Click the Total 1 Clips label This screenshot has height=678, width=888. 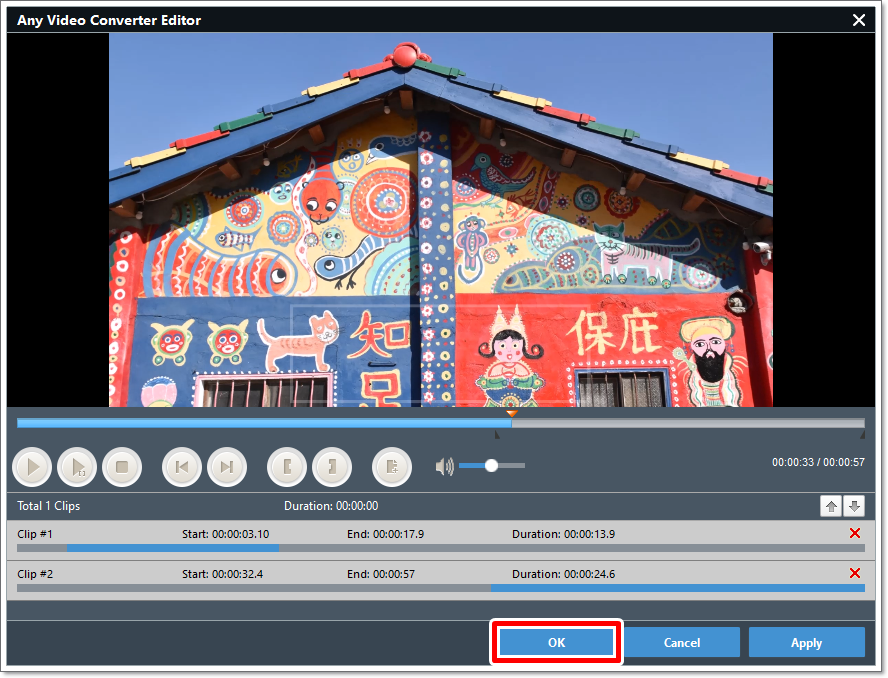pos(49,506)
